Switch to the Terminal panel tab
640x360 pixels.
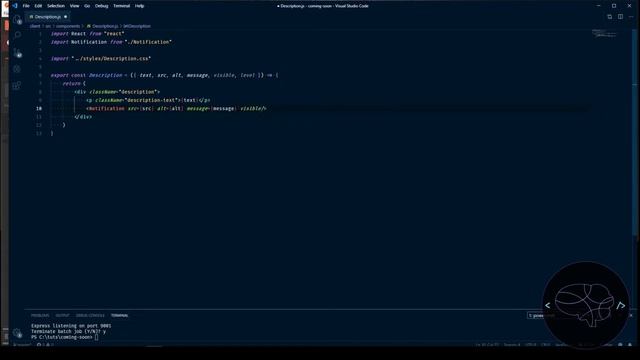click(x=119, y=316)
